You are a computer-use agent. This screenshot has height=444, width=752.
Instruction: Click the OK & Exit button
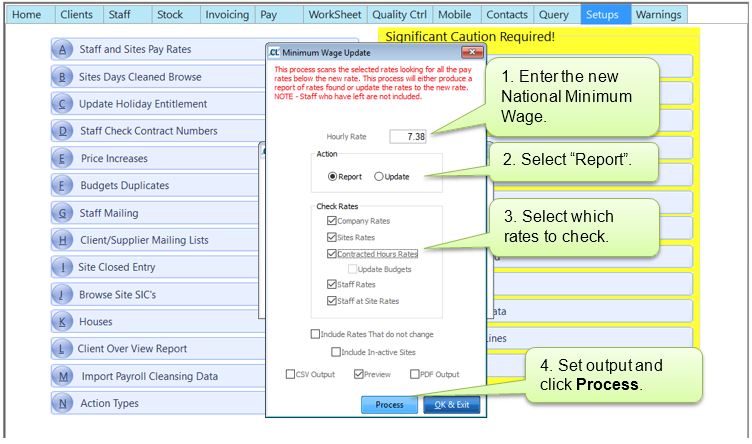(453, 405)
